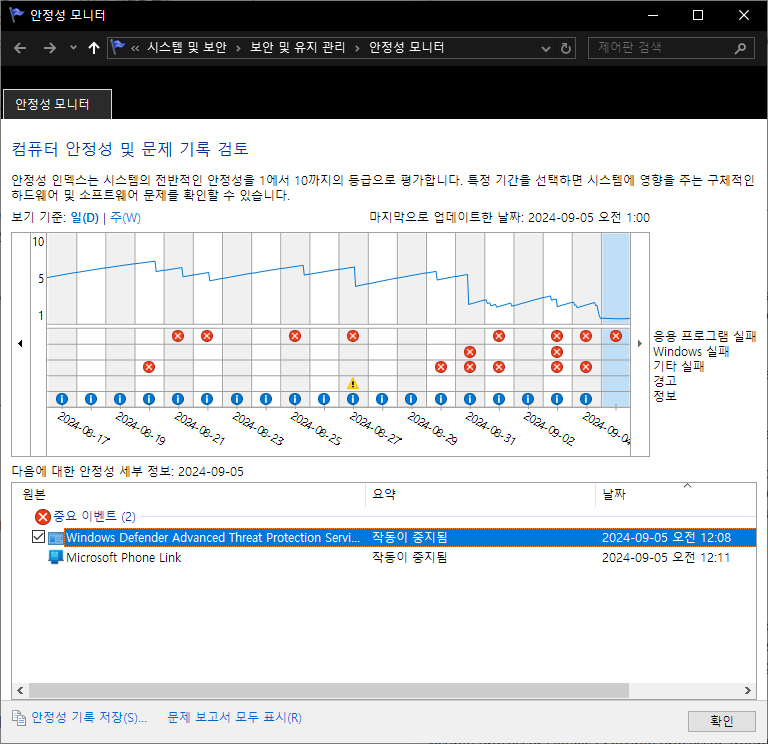Go back using the back arrow

[20, 48]
